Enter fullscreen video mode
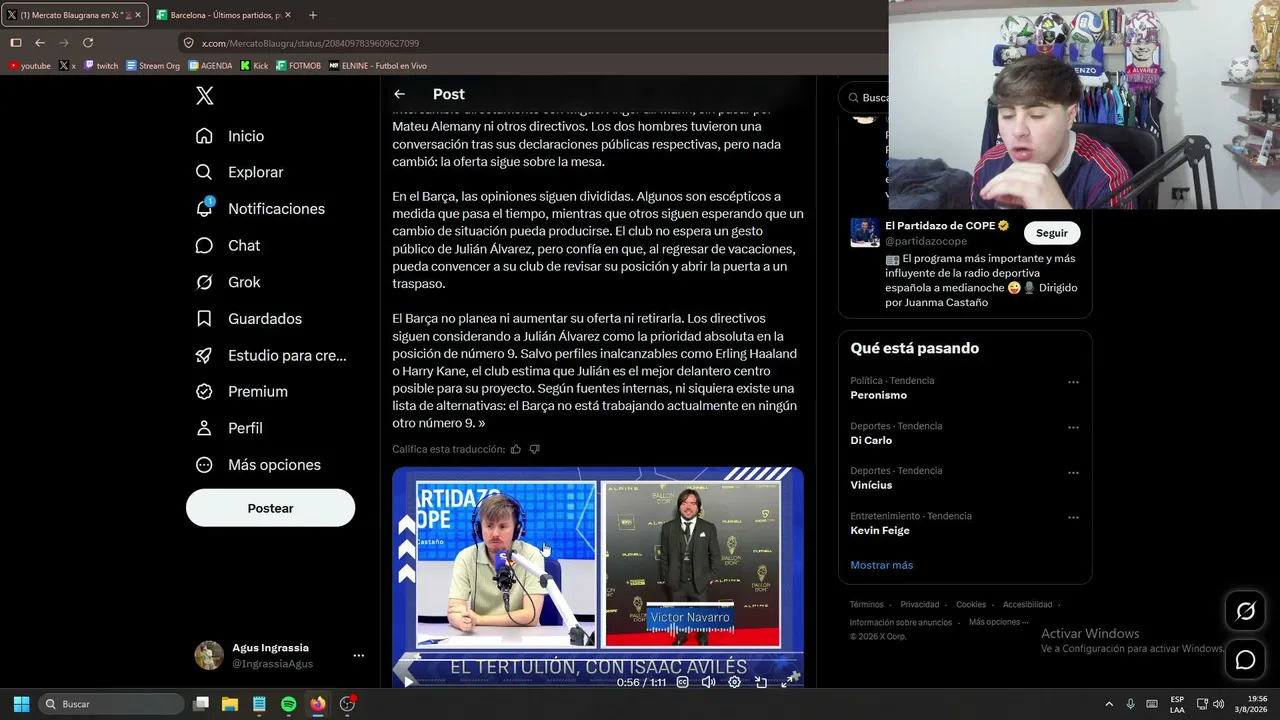The width and height of the screenshot is (1280, 720). point(787,682)
